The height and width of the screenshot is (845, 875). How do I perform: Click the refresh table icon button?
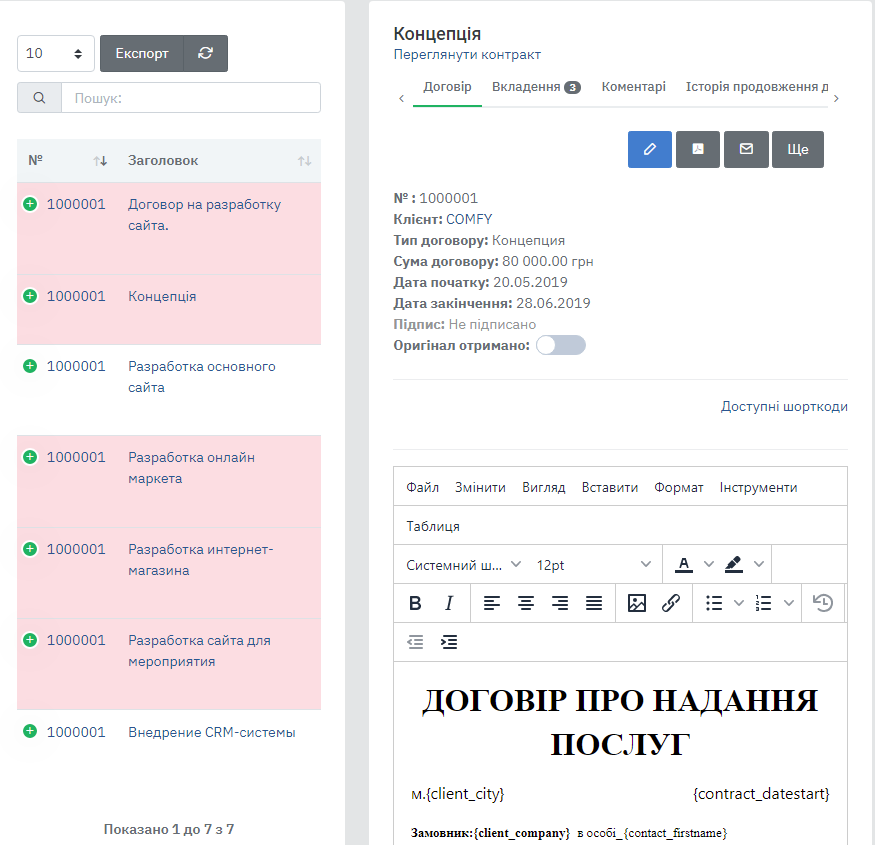(x=206, y=54)
